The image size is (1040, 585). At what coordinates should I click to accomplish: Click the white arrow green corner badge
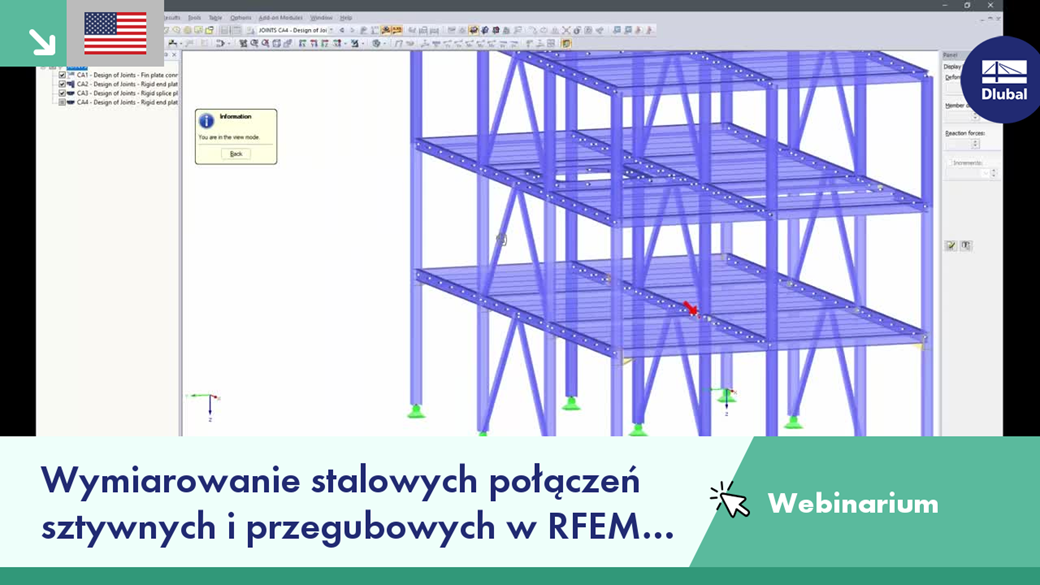tap(42, 41)
